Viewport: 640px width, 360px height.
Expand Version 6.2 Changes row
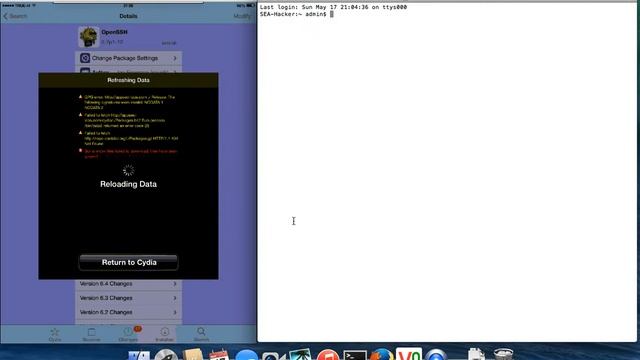click(129, 312)
